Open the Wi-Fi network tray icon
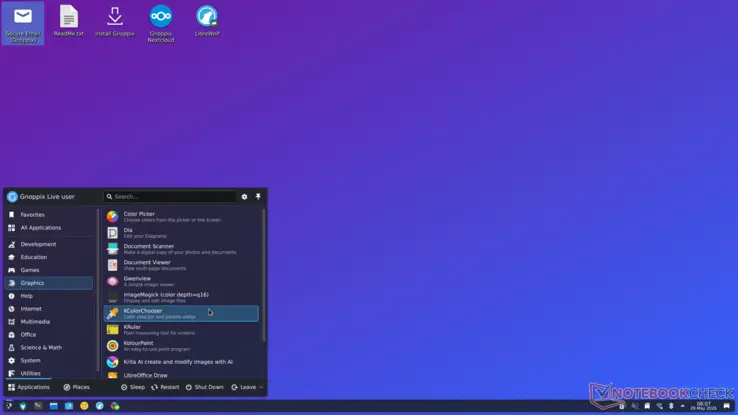 (659, 406)
